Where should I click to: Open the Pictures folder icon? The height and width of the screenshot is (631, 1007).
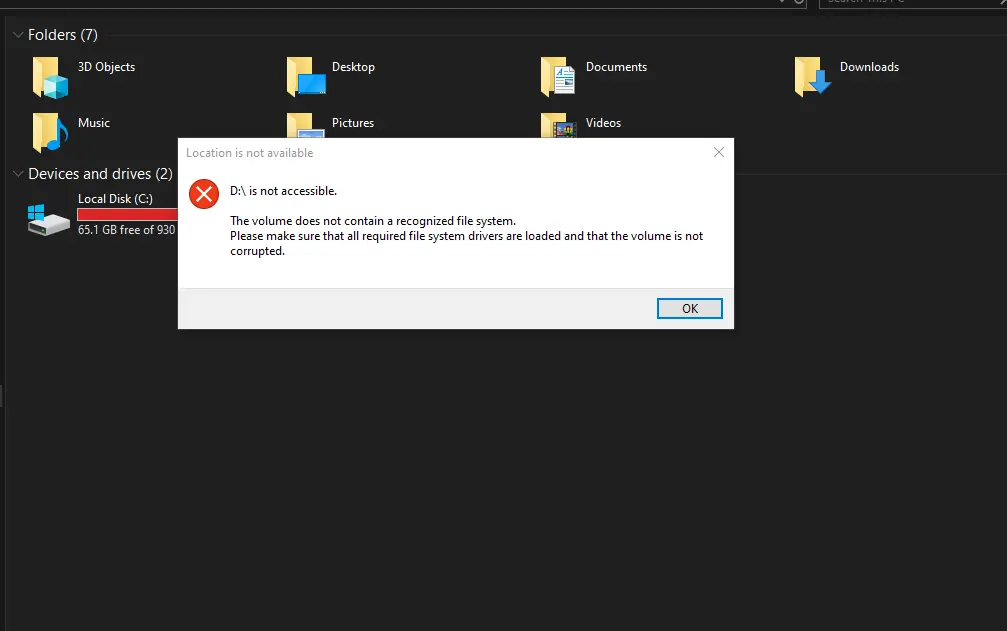tap(306, 126)
